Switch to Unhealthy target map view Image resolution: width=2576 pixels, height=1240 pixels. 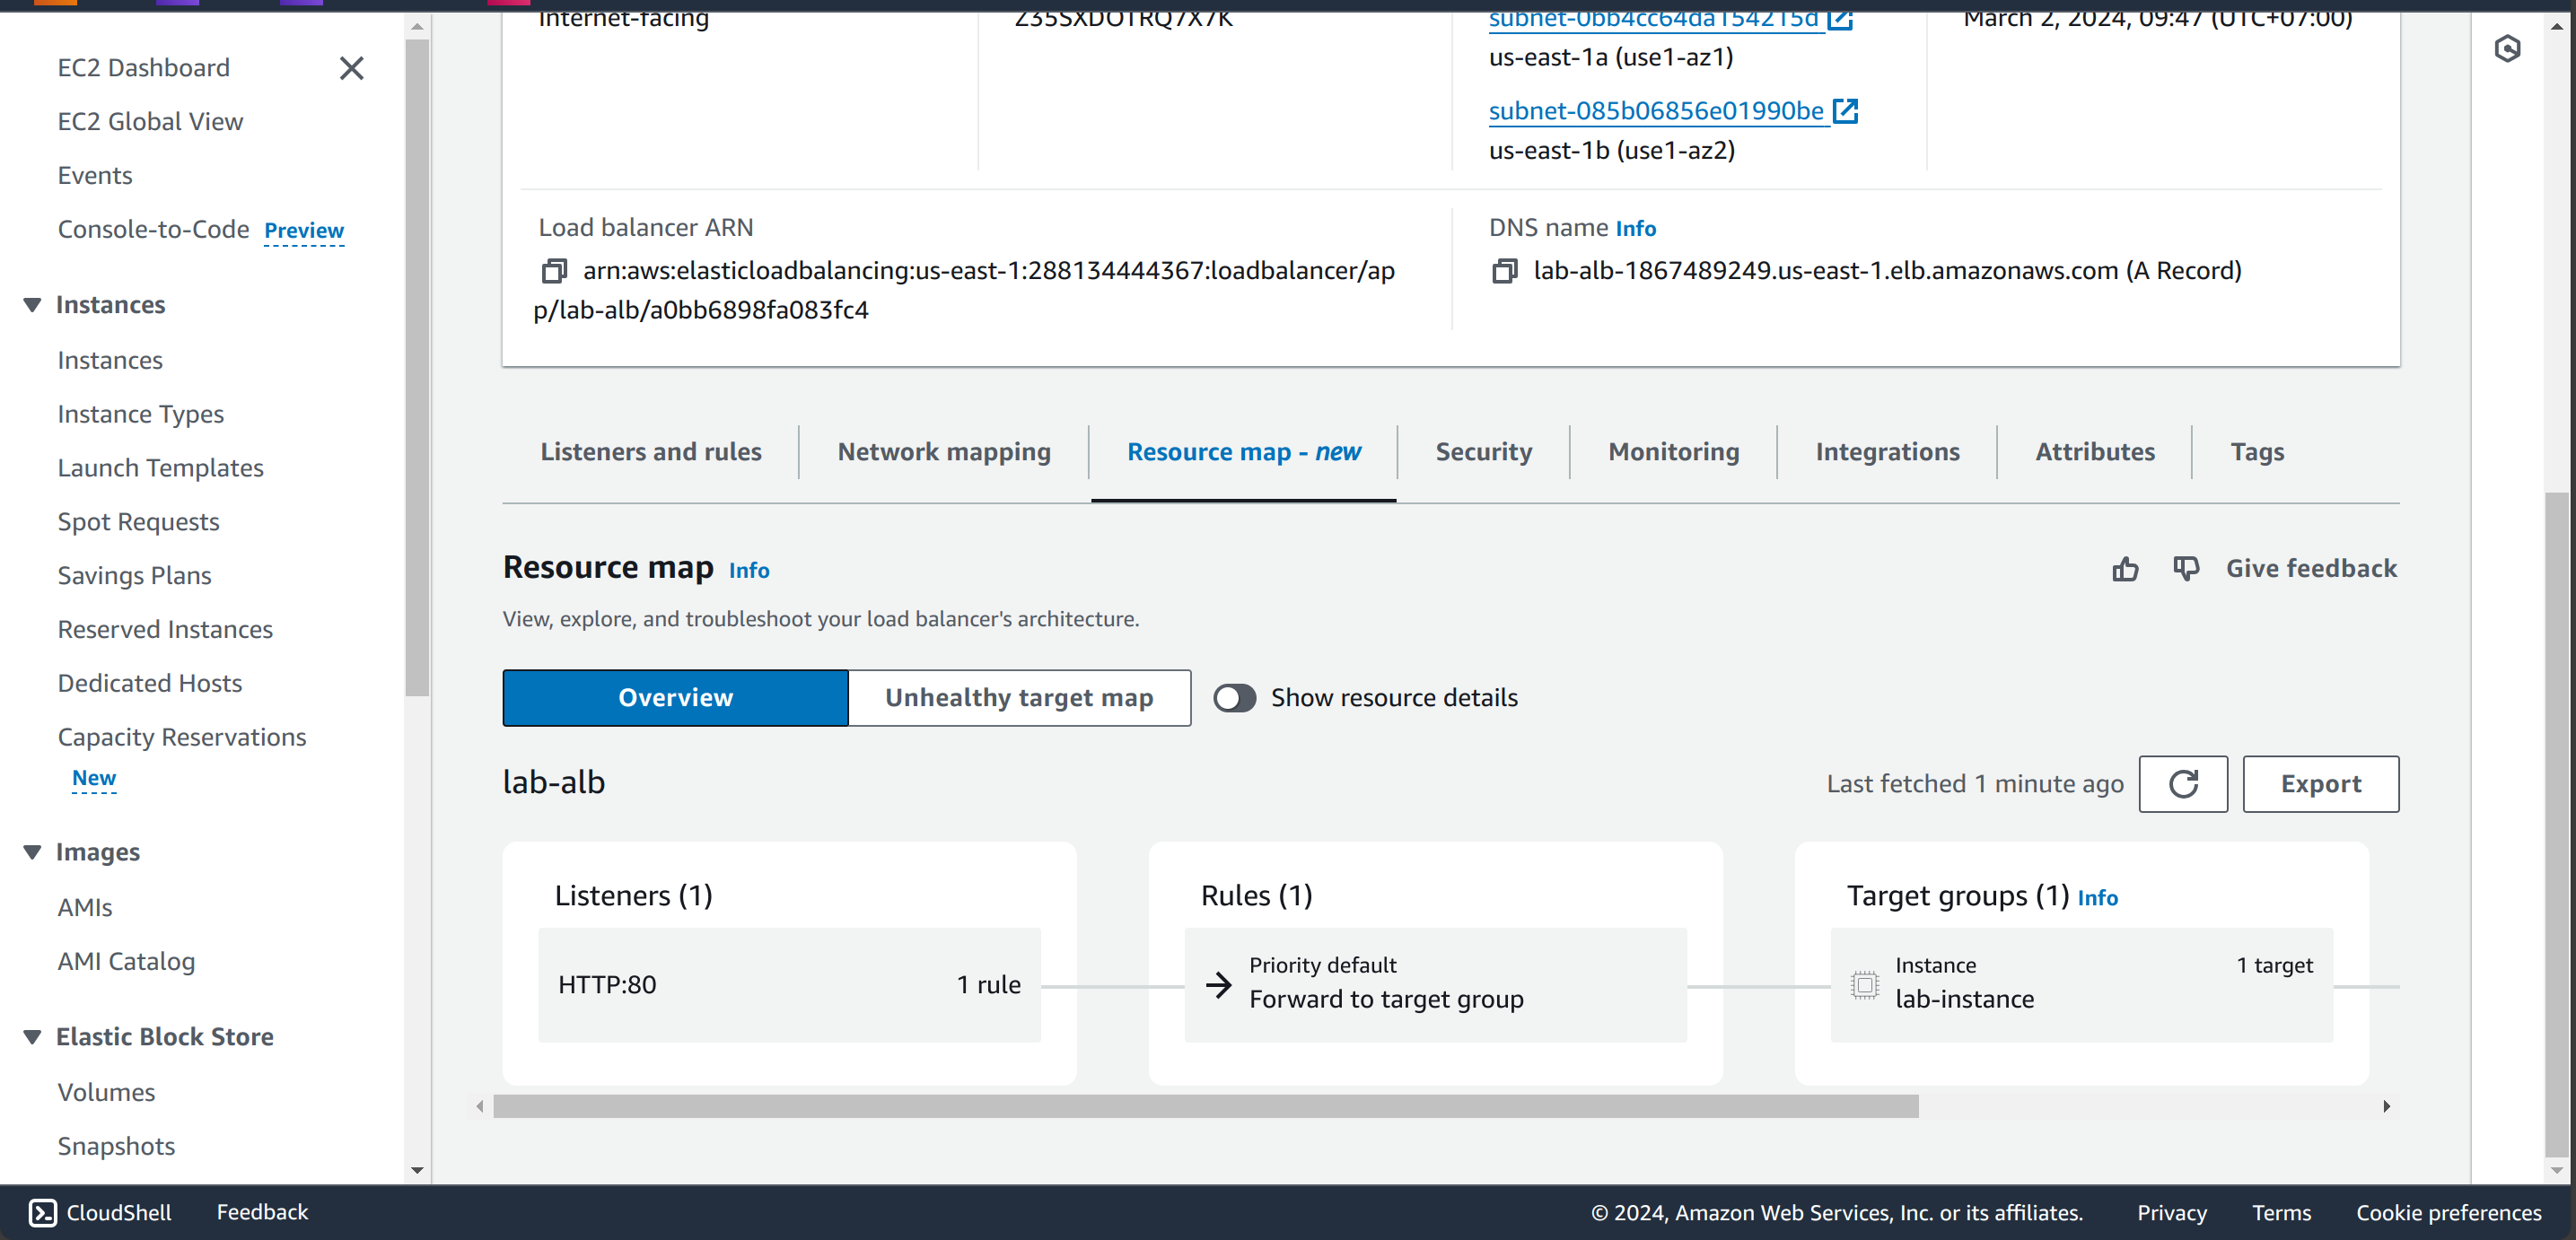point(1018,697)
